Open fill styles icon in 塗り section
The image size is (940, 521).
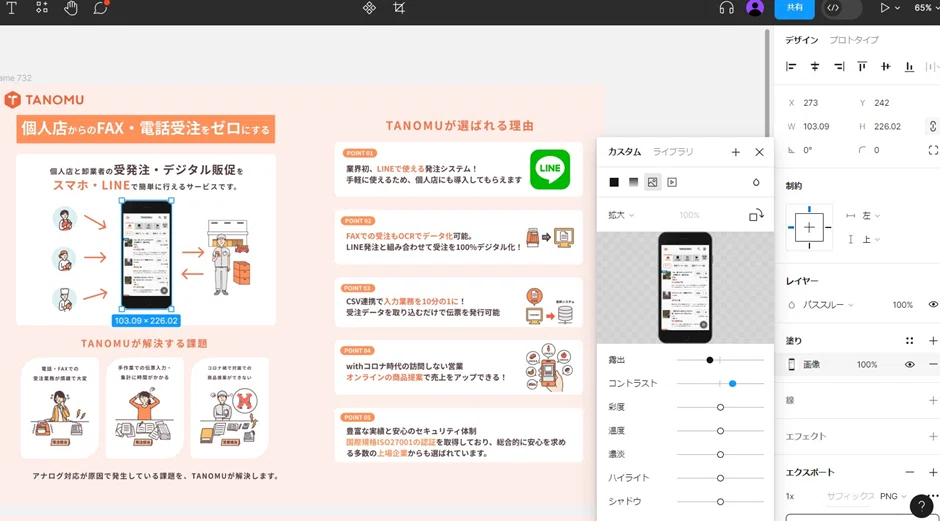pyautogui.click(x=909, y=341)
